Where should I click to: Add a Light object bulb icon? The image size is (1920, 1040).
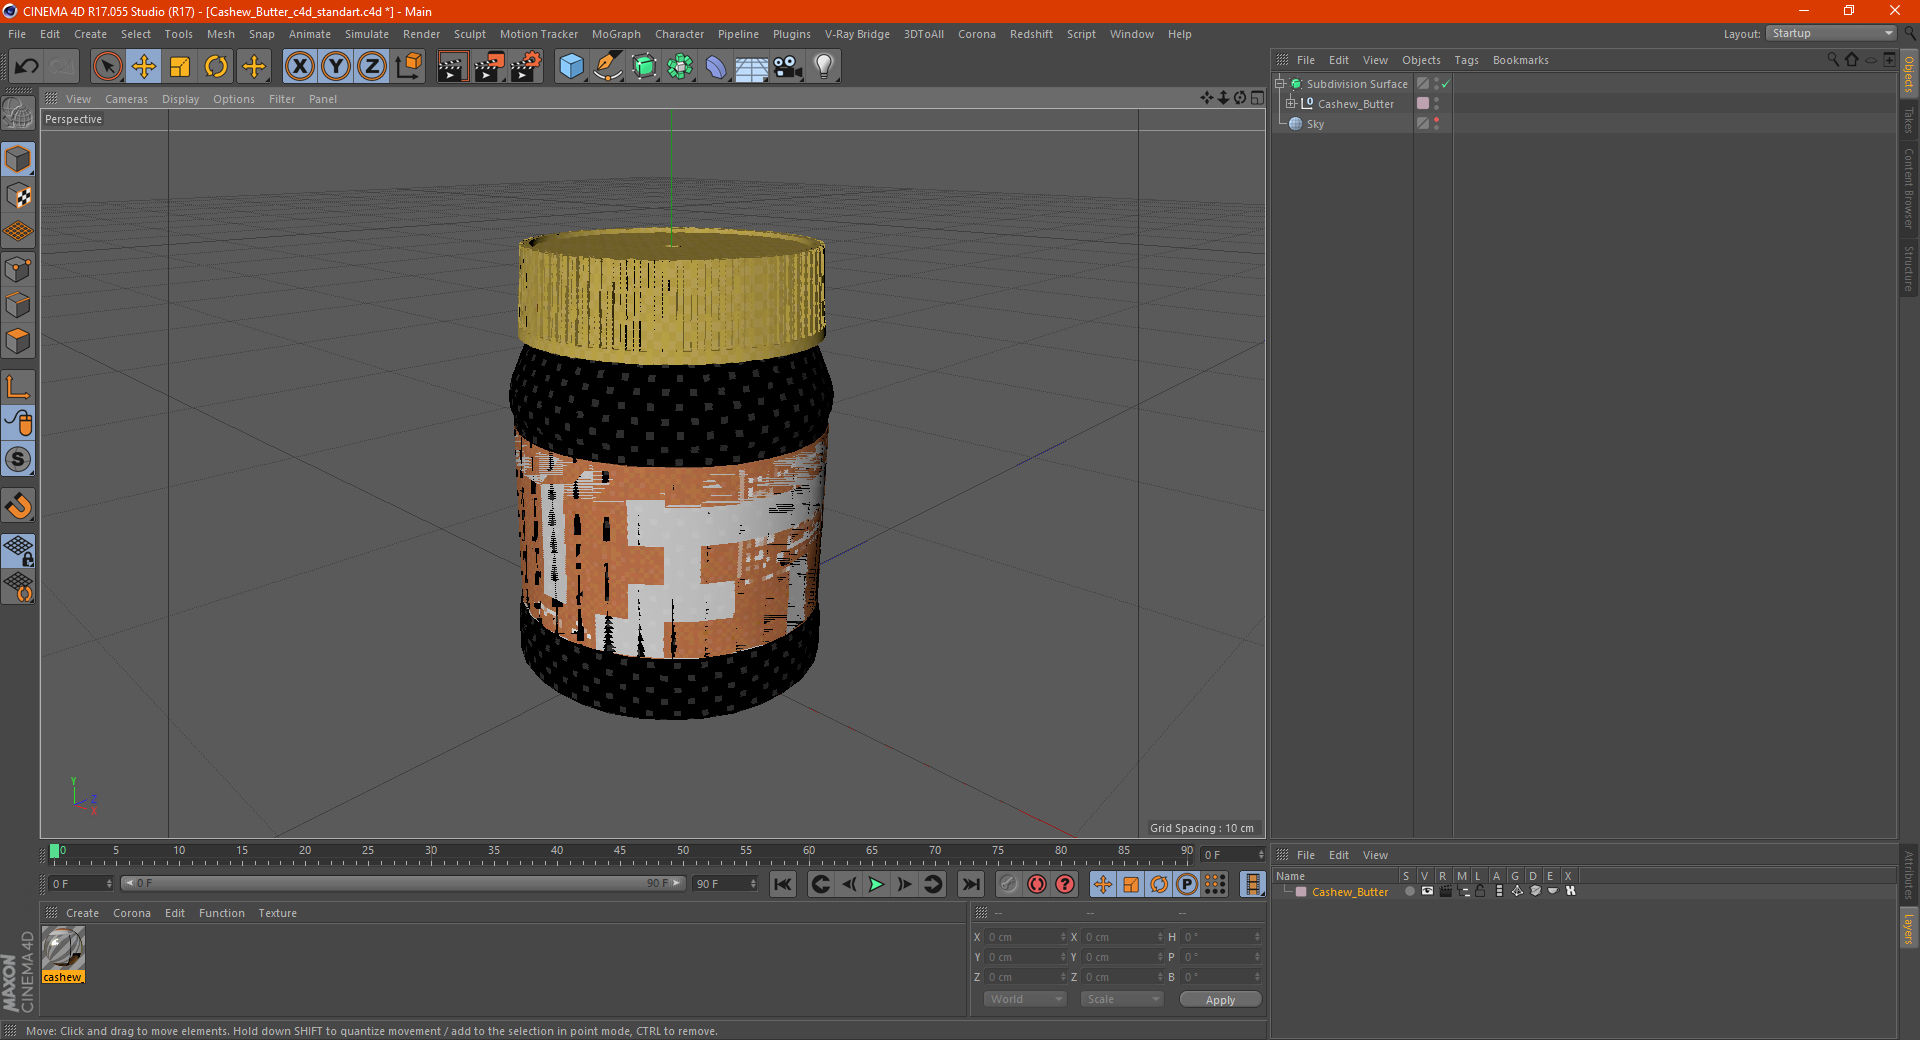[823, 67]
